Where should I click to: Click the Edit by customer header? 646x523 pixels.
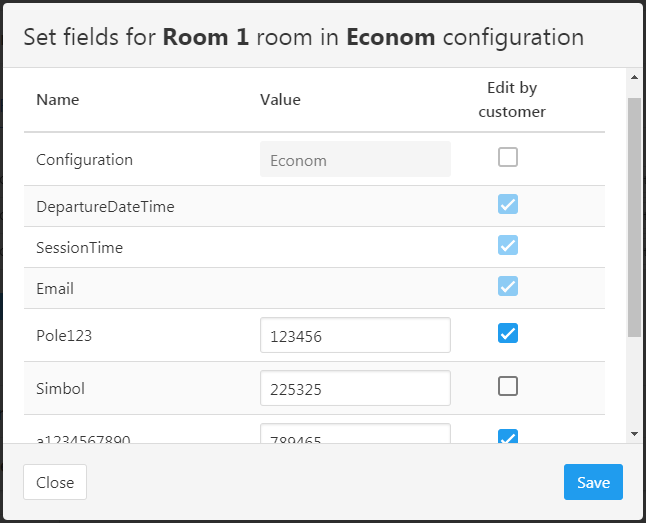[x=512, y=100]
